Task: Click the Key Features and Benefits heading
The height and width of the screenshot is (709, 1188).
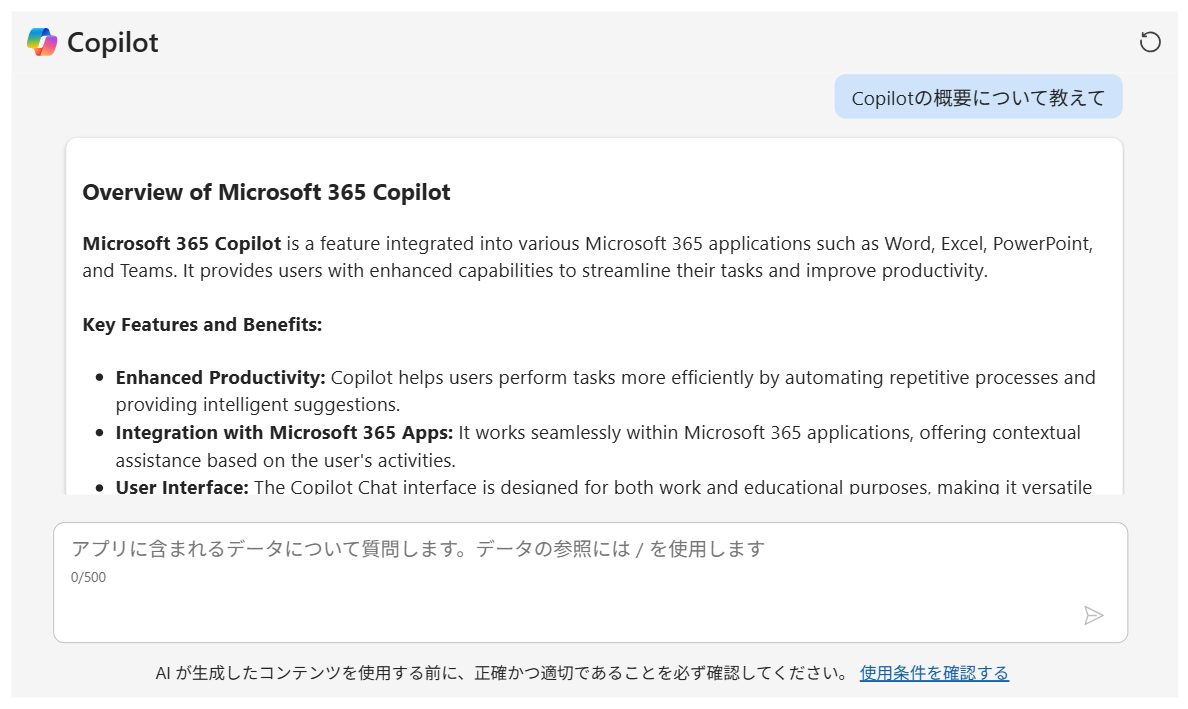Action: click(x=202, y=324)
